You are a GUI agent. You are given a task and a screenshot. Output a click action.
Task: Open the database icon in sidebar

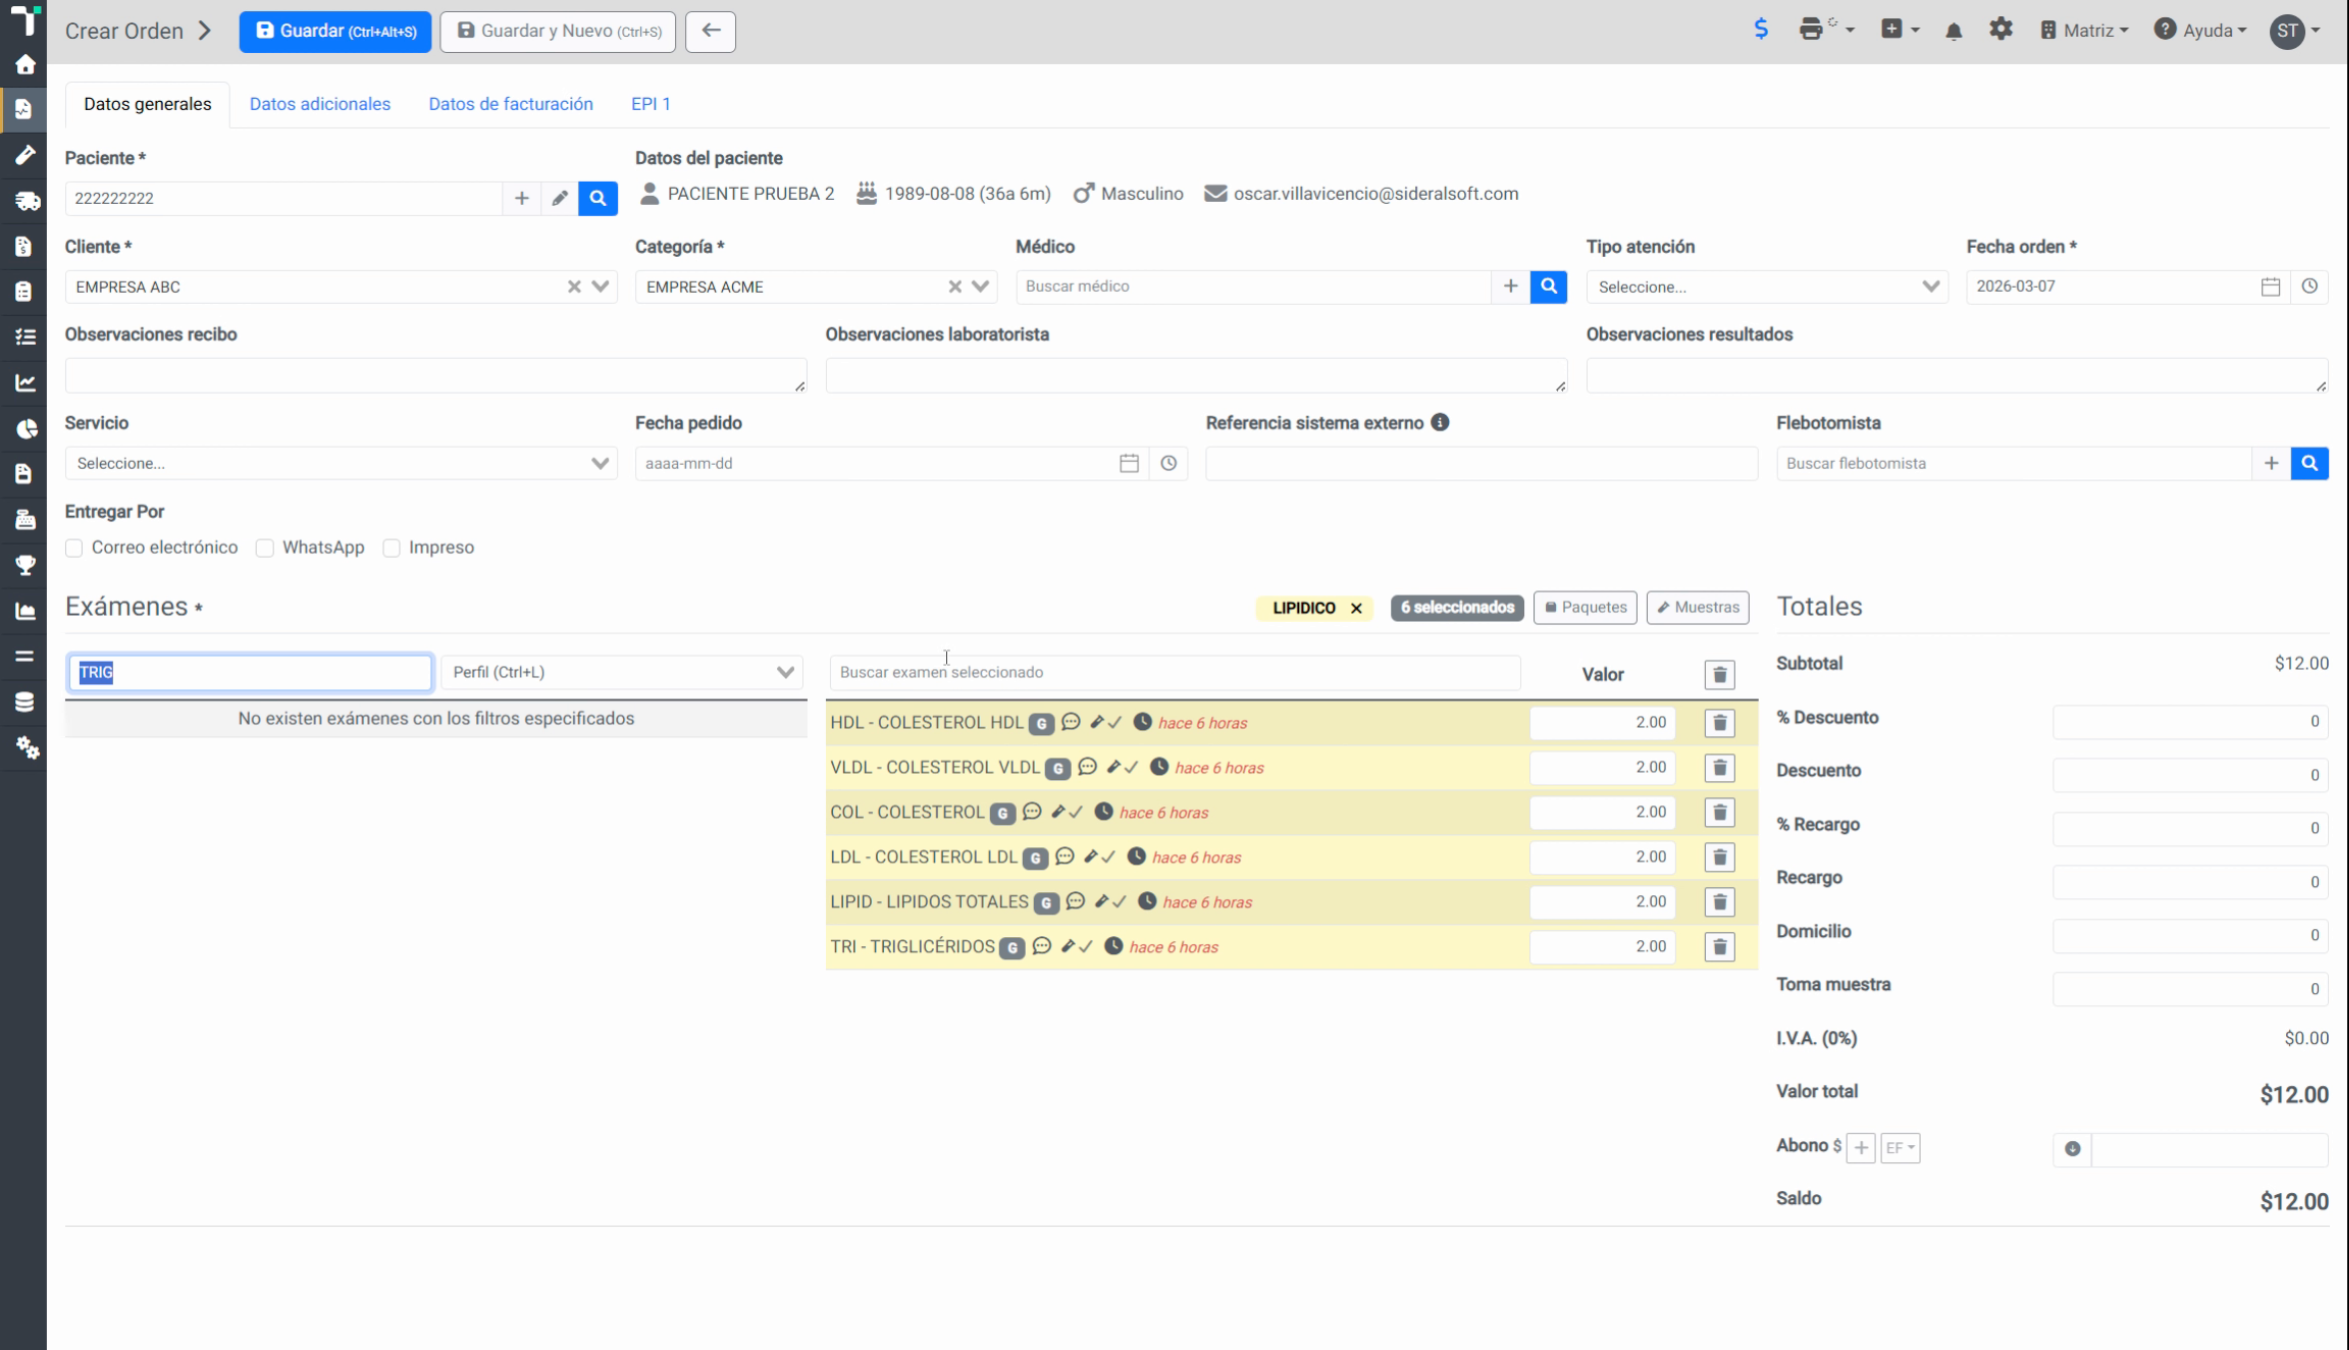24,702
